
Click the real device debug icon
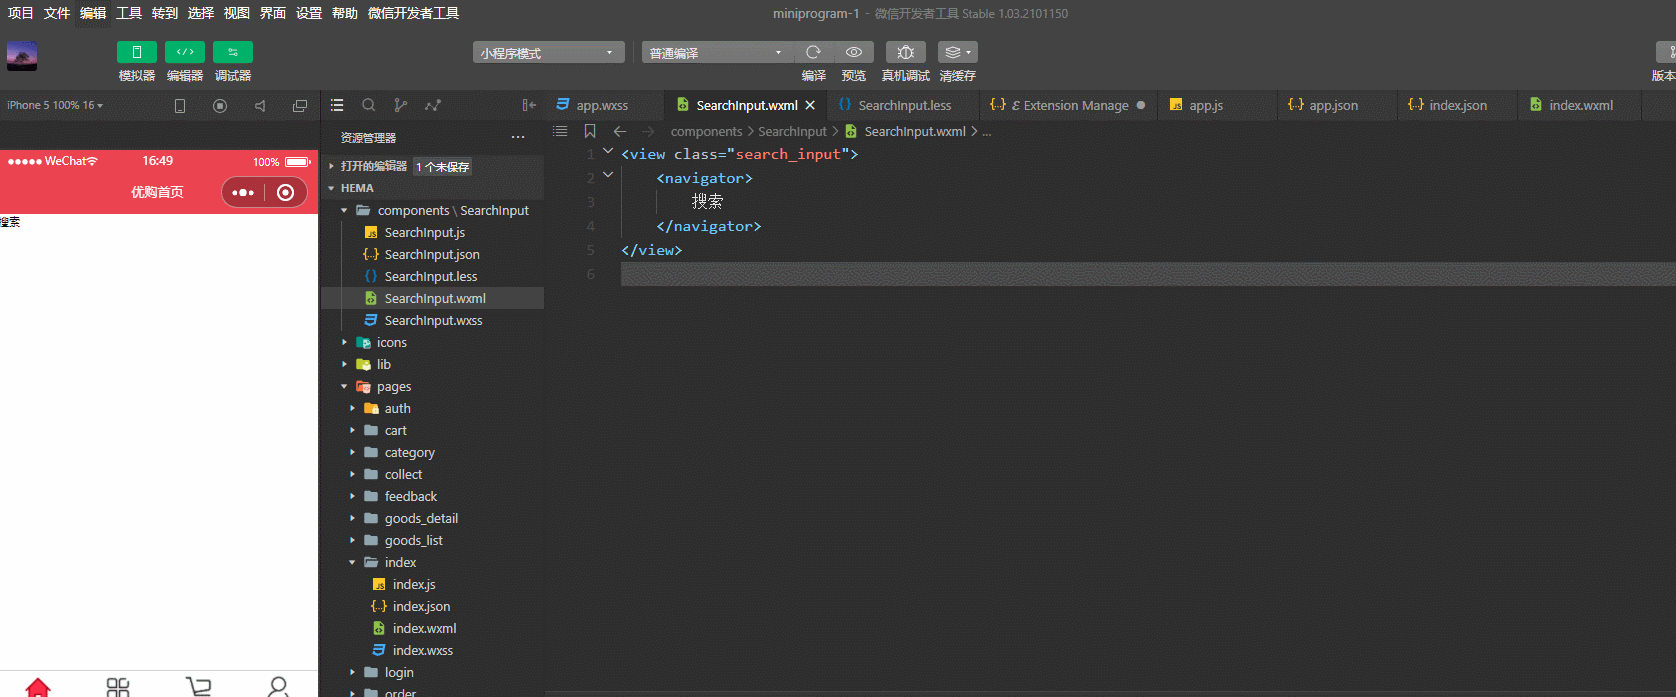click(906, 52)
